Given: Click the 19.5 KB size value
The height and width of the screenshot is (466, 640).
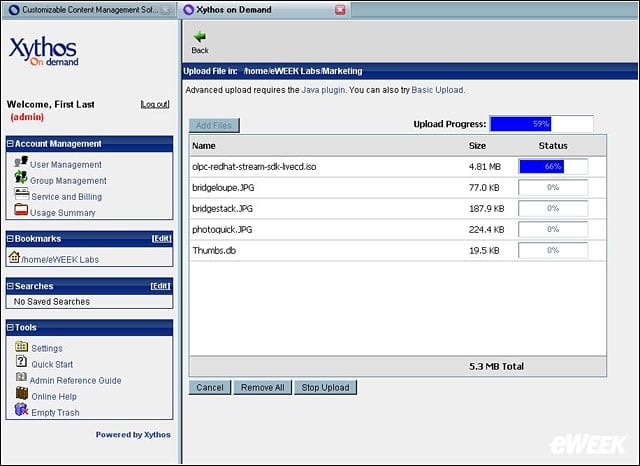Looking at the screenshot, I should tap(484, 251).
